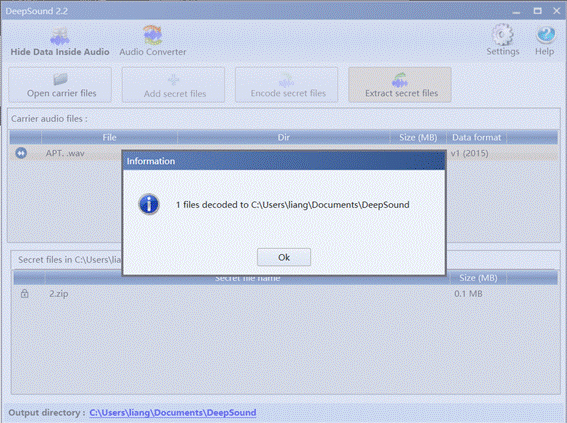Minimize the DeepSound window
Viewport: 567px width, 423px height.
pyautogui.click(x=516, y=11)
